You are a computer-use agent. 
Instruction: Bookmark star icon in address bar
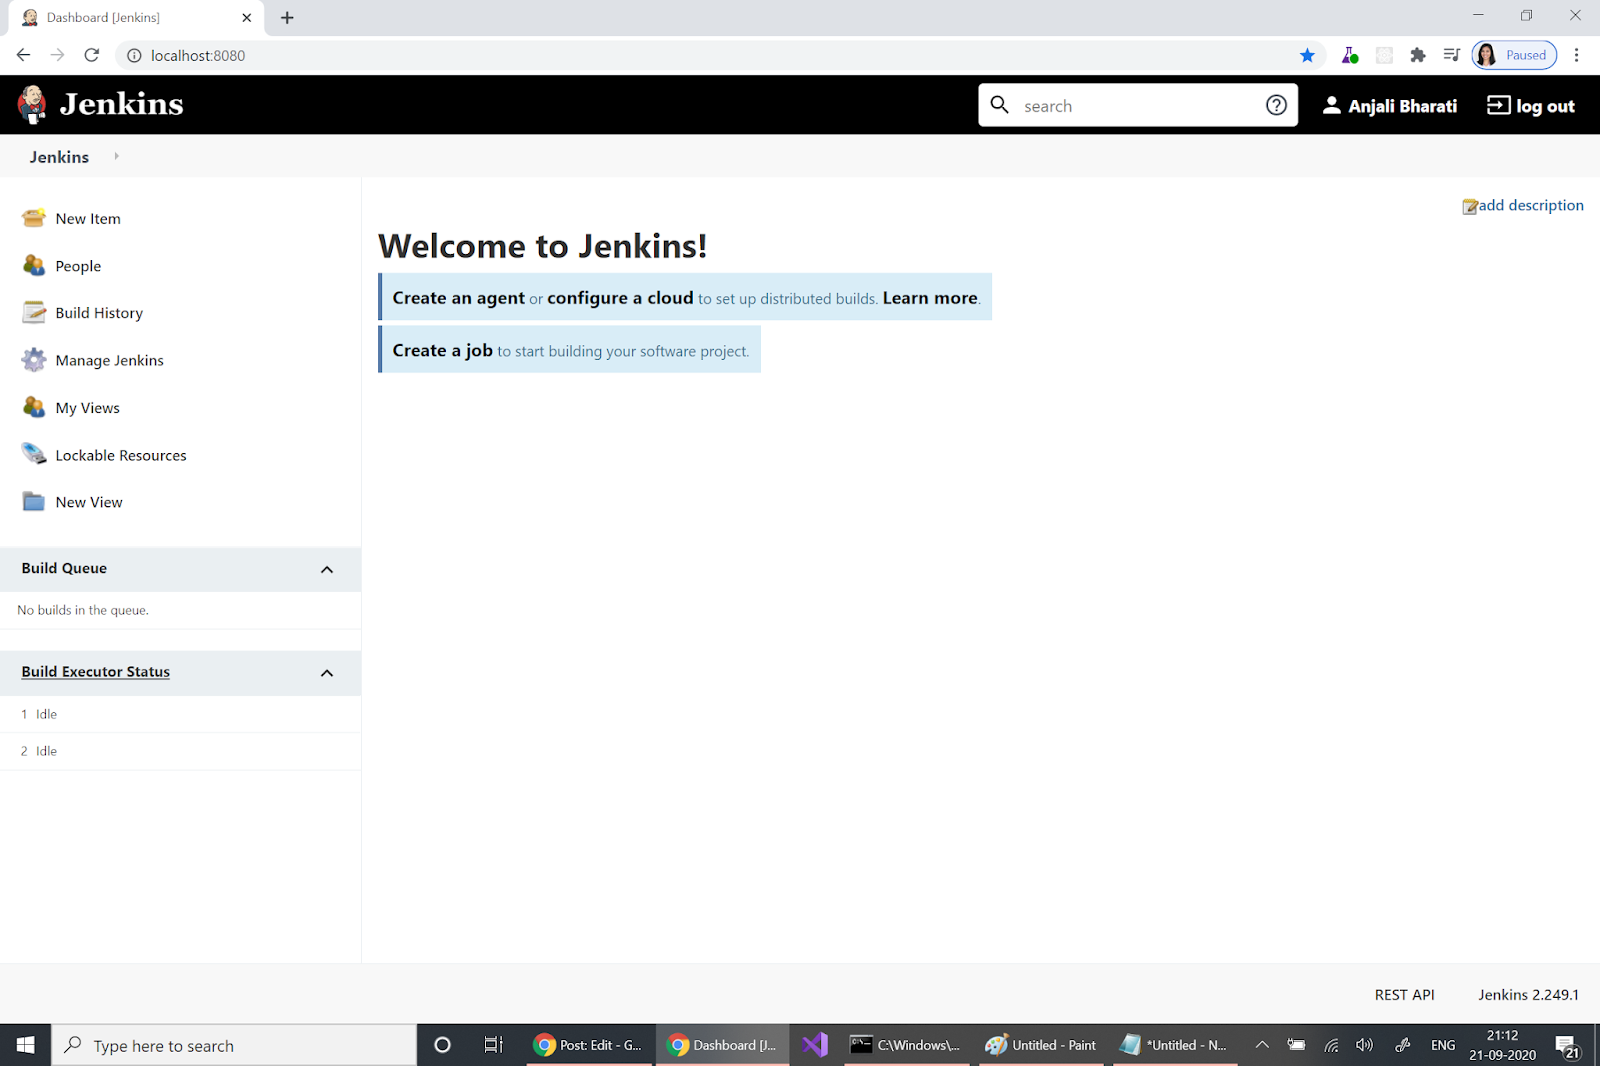click(1307, 55)
